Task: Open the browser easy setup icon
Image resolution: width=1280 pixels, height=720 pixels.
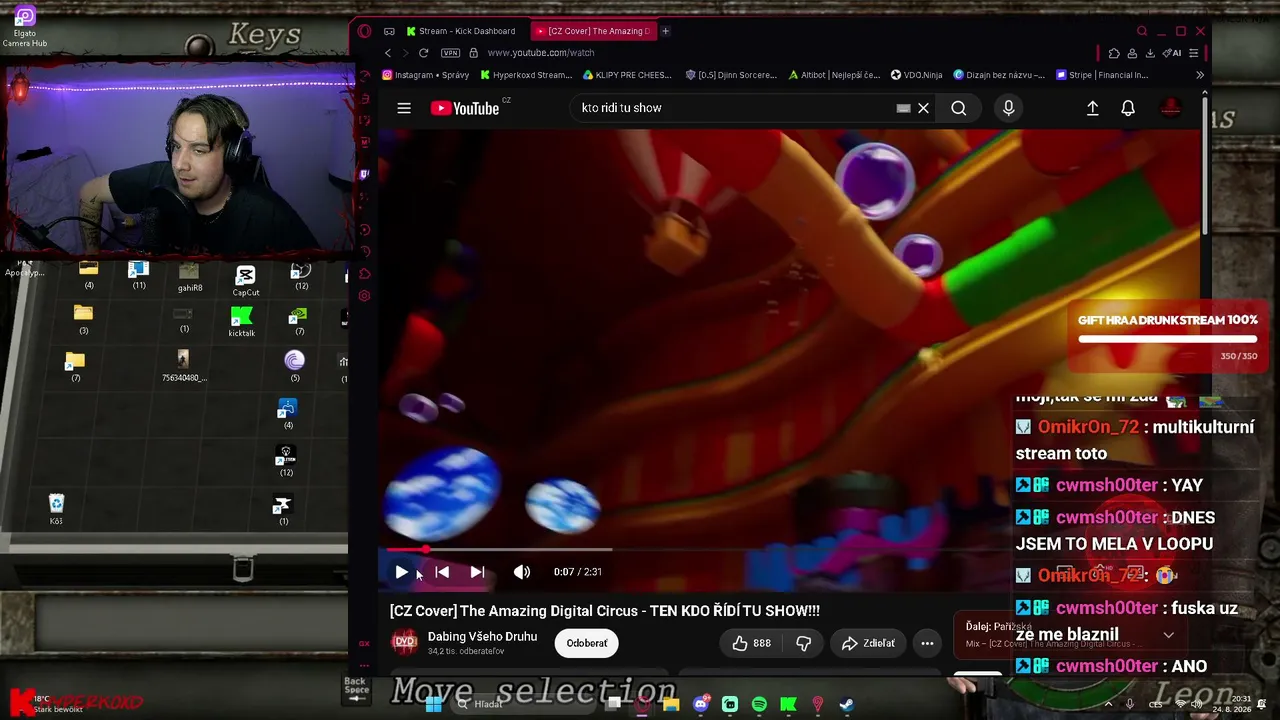Action: (1193, 53)
